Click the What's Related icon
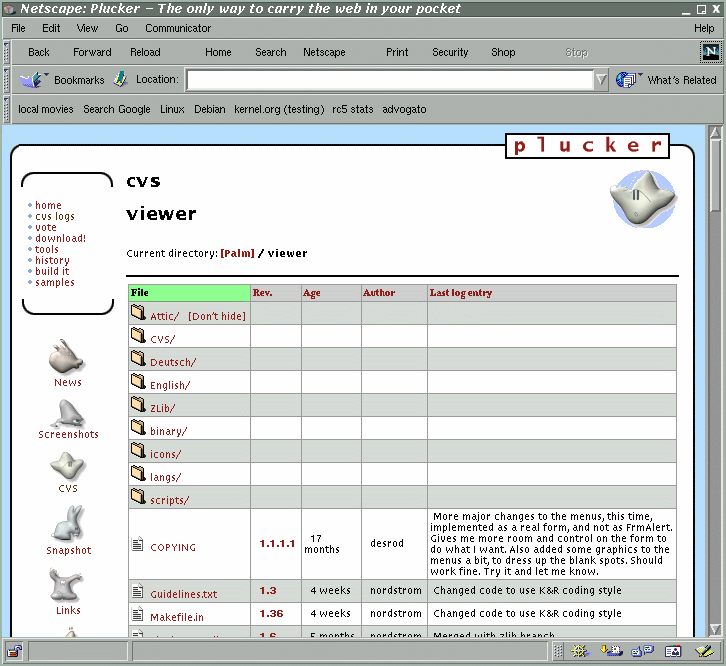Image resolution: width=726 pixels, height=666 pixels. [628, 80]
